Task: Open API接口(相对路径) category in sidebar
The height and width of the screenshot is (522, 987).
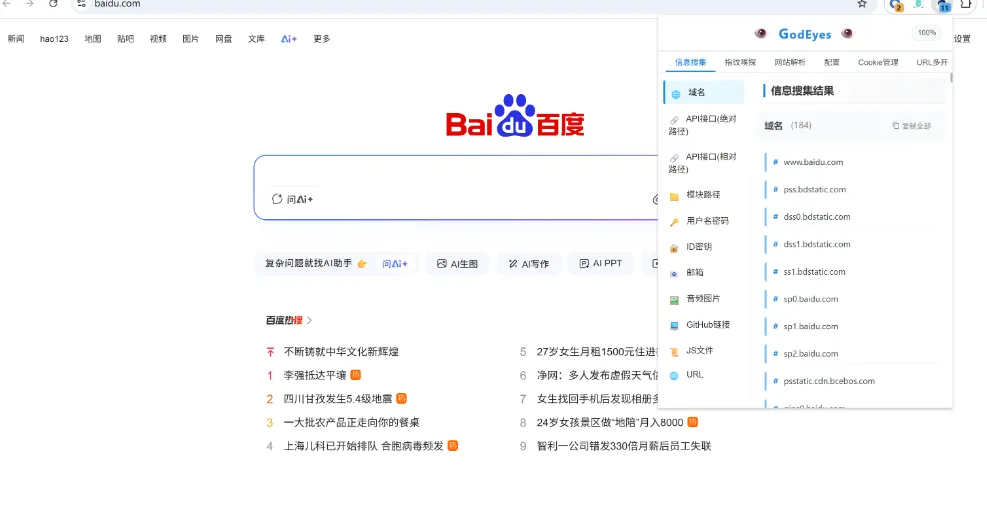Action: (704, 162)
